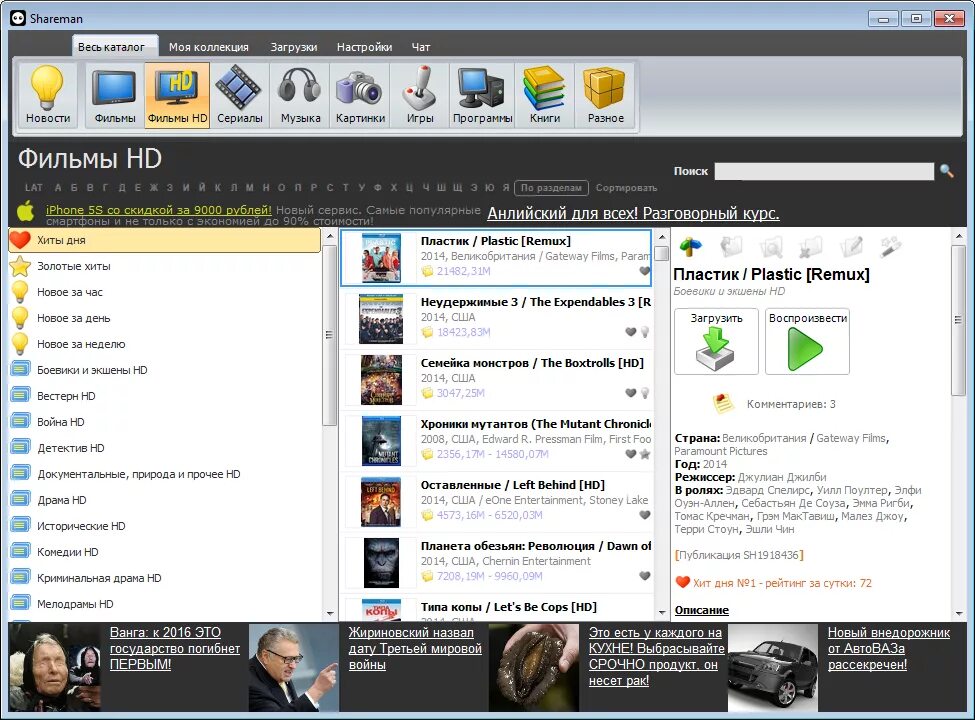This screenshot has height=720, width=975.
Task: Switch to Моя коллекция tab
Action: click(x=208, y=47)
